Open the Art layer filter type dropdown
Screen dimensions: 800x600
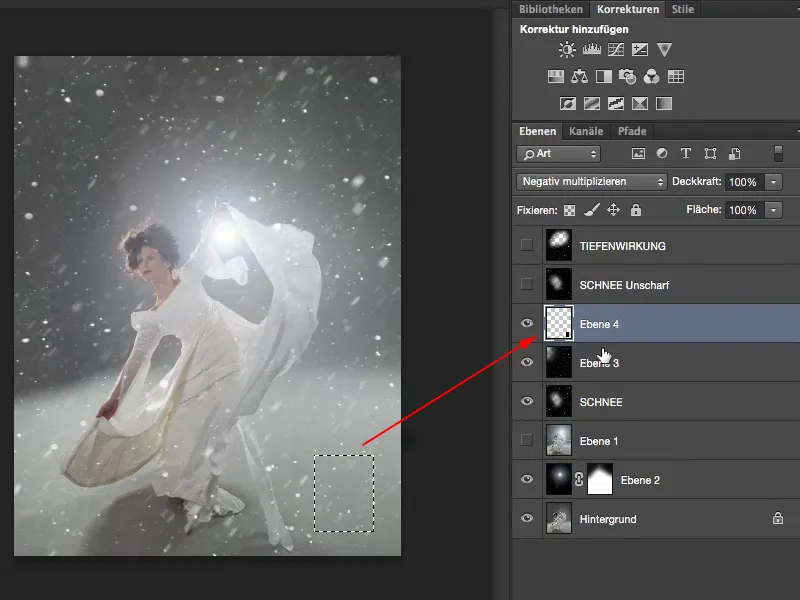[x=559, y=154]
